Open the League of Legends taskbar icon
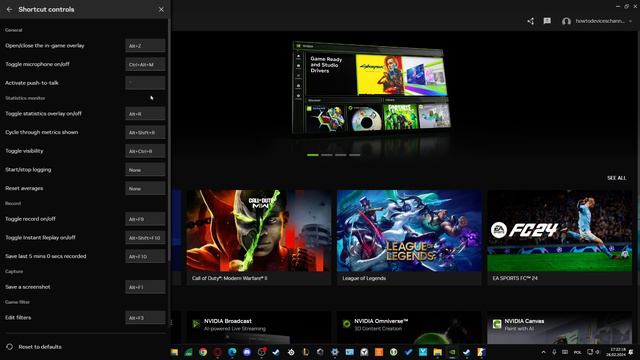The height and width of the screenshot is (360, 640). pos(306,352)
